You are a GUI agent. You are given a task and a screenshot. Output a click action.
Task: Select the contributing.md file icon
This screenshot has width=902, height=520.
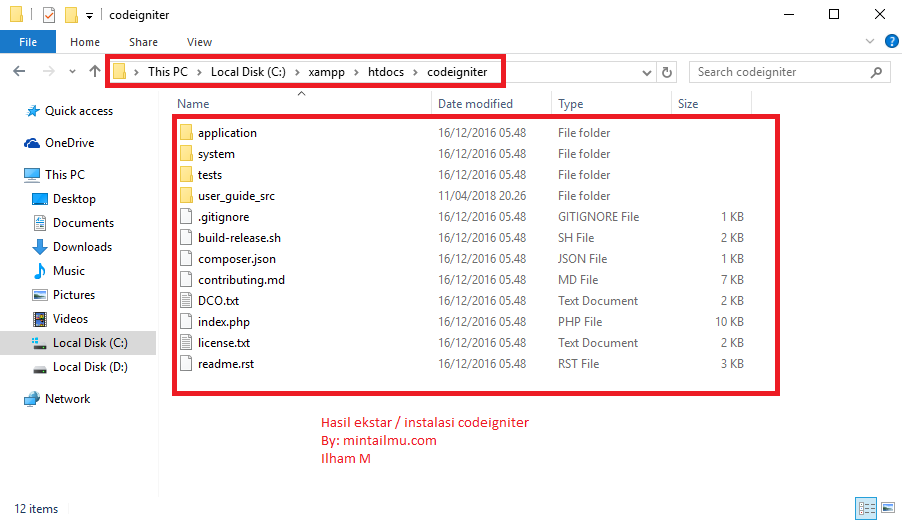coord(186,280)
